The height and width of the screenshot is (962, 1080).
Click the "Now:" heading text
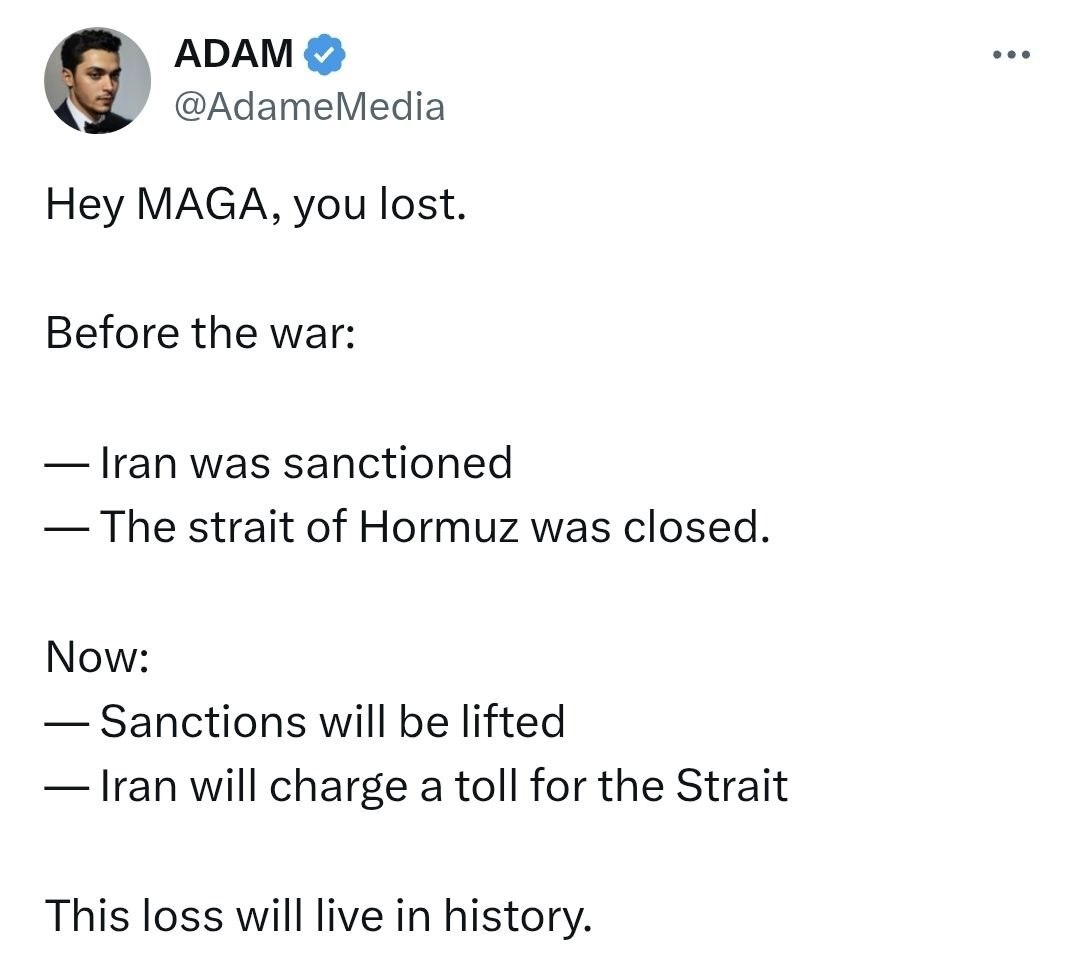[x=97, y=657]
